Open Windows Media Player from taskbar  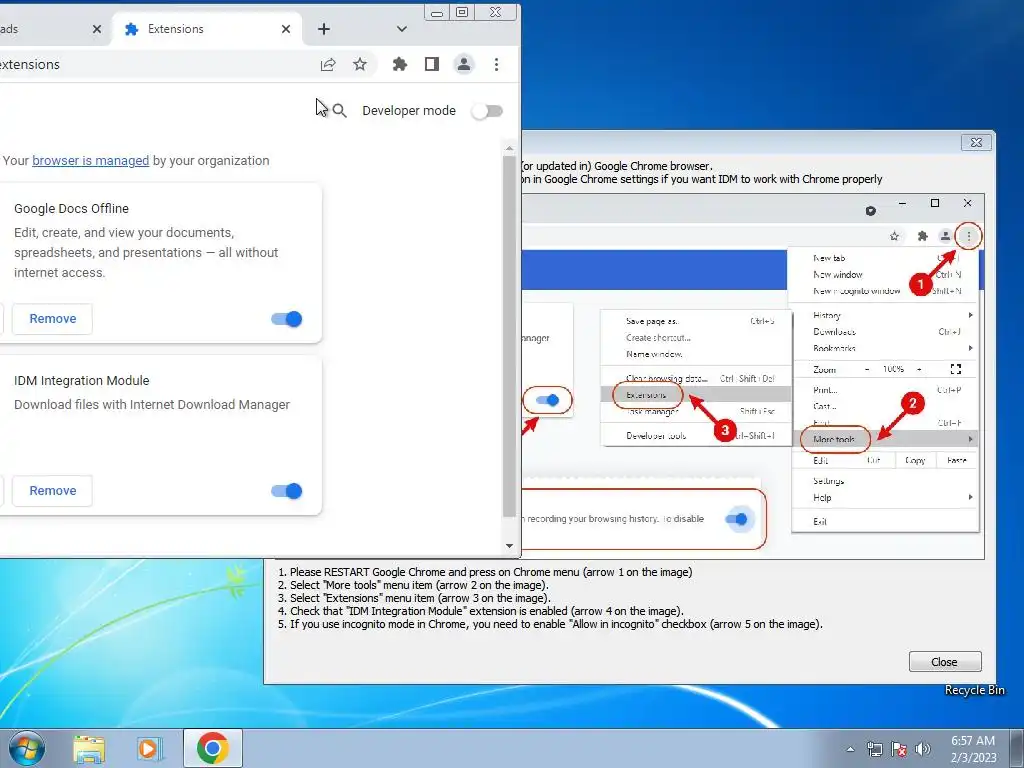(150, 749)
